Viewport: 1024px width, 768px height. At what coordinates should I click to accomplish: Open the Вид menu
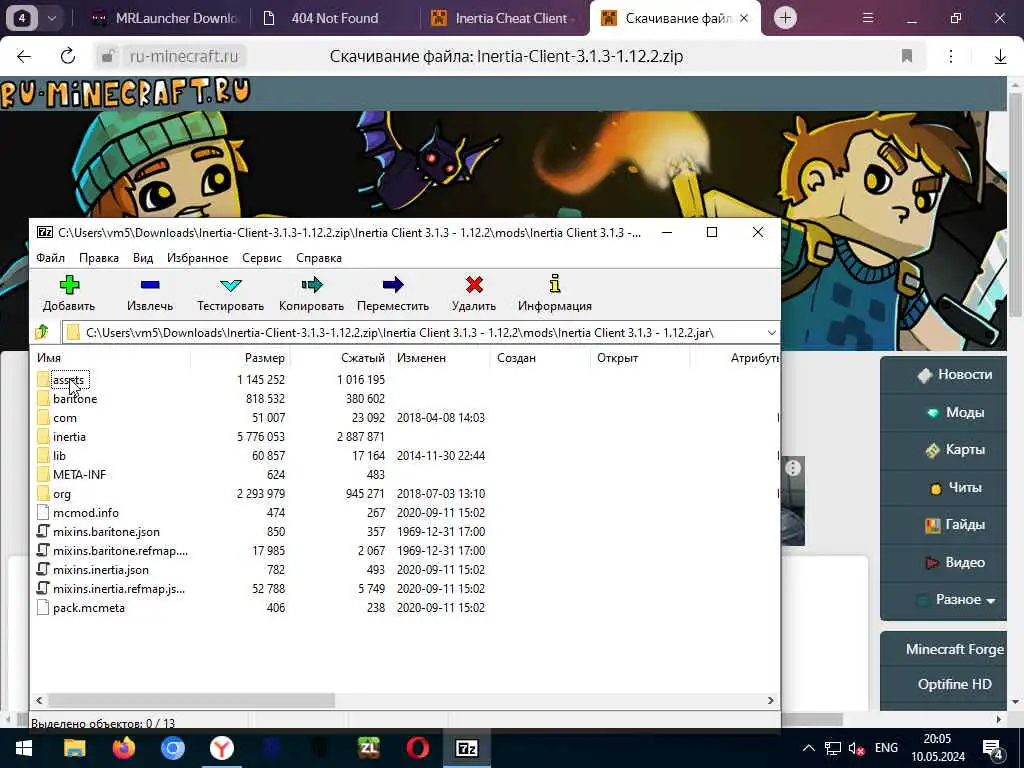point(142,258)
